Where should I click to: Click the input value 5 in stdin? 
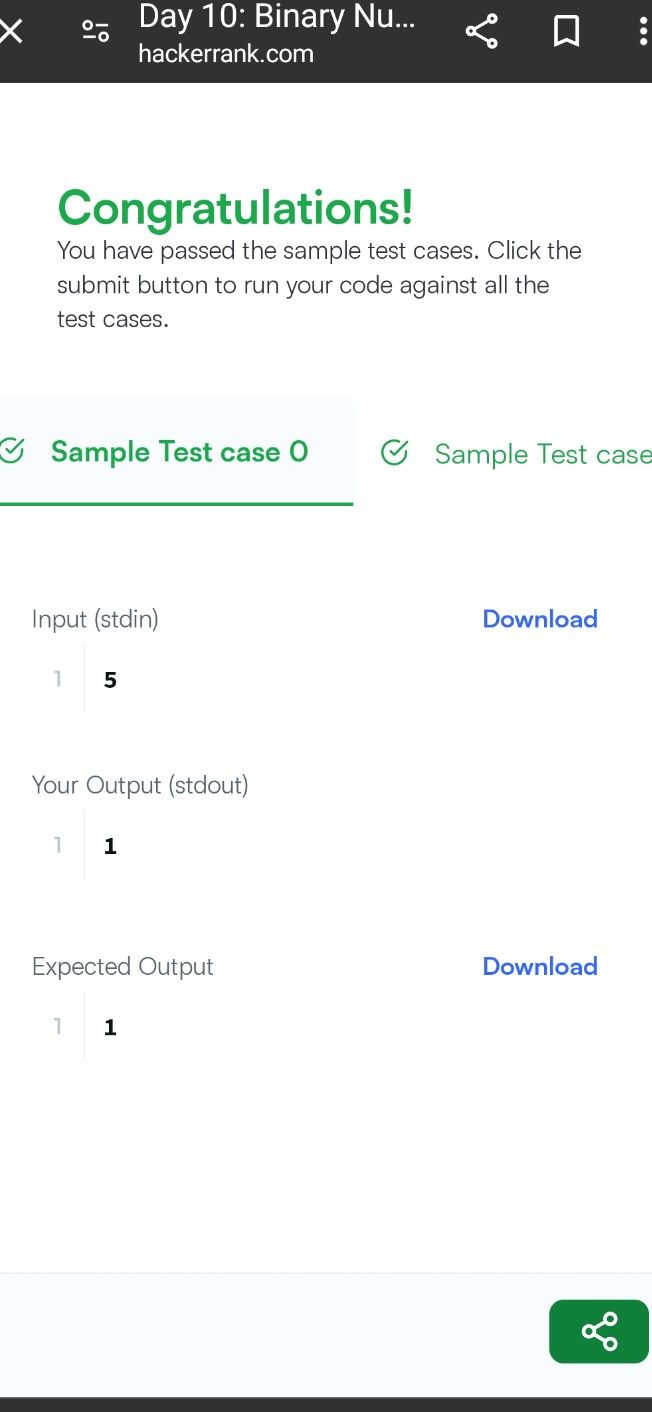(110, 680)
